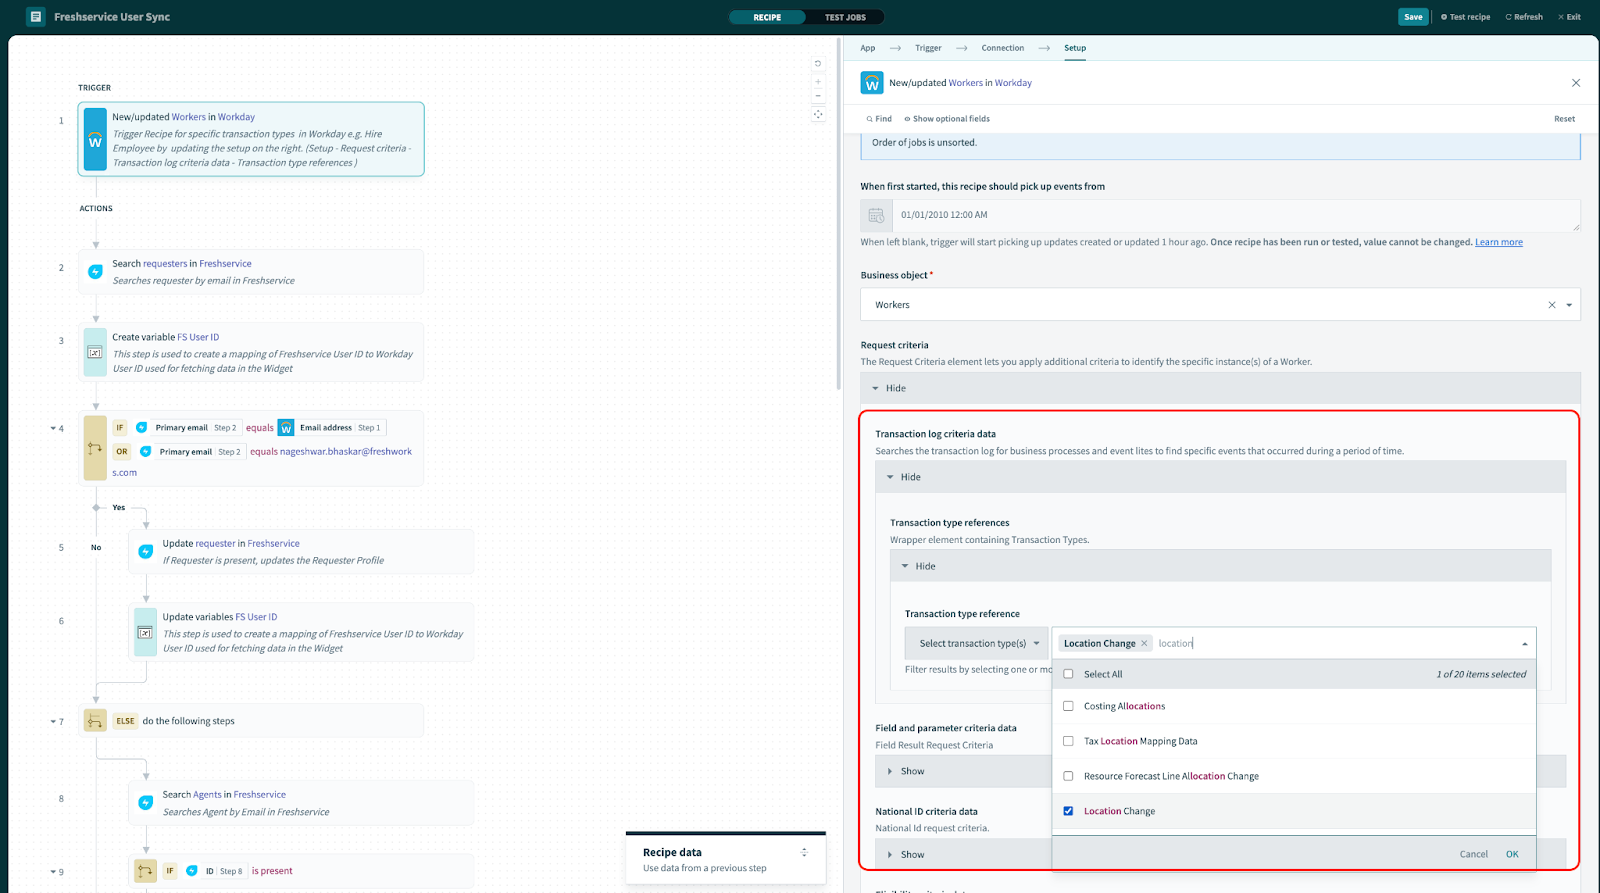Confirm transaction type selection with OK
The height and width of the screenshot is (893, 1600).
[x=1512, y=854]
